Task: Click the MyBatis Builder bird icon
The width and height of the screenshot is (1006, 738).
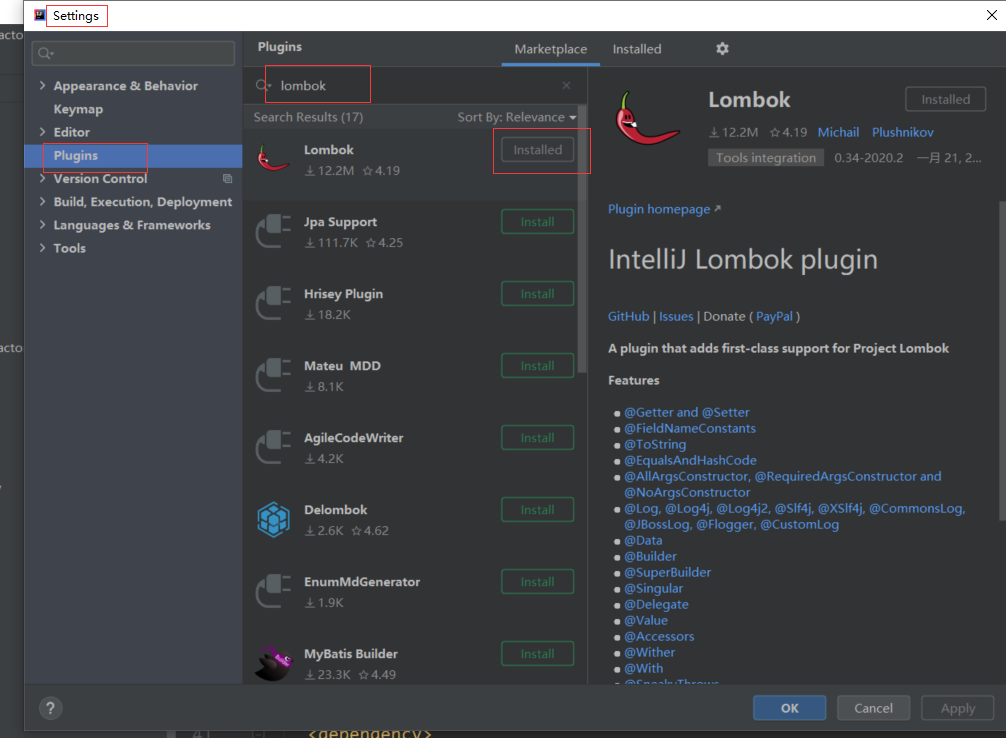Action: [274, 663]
